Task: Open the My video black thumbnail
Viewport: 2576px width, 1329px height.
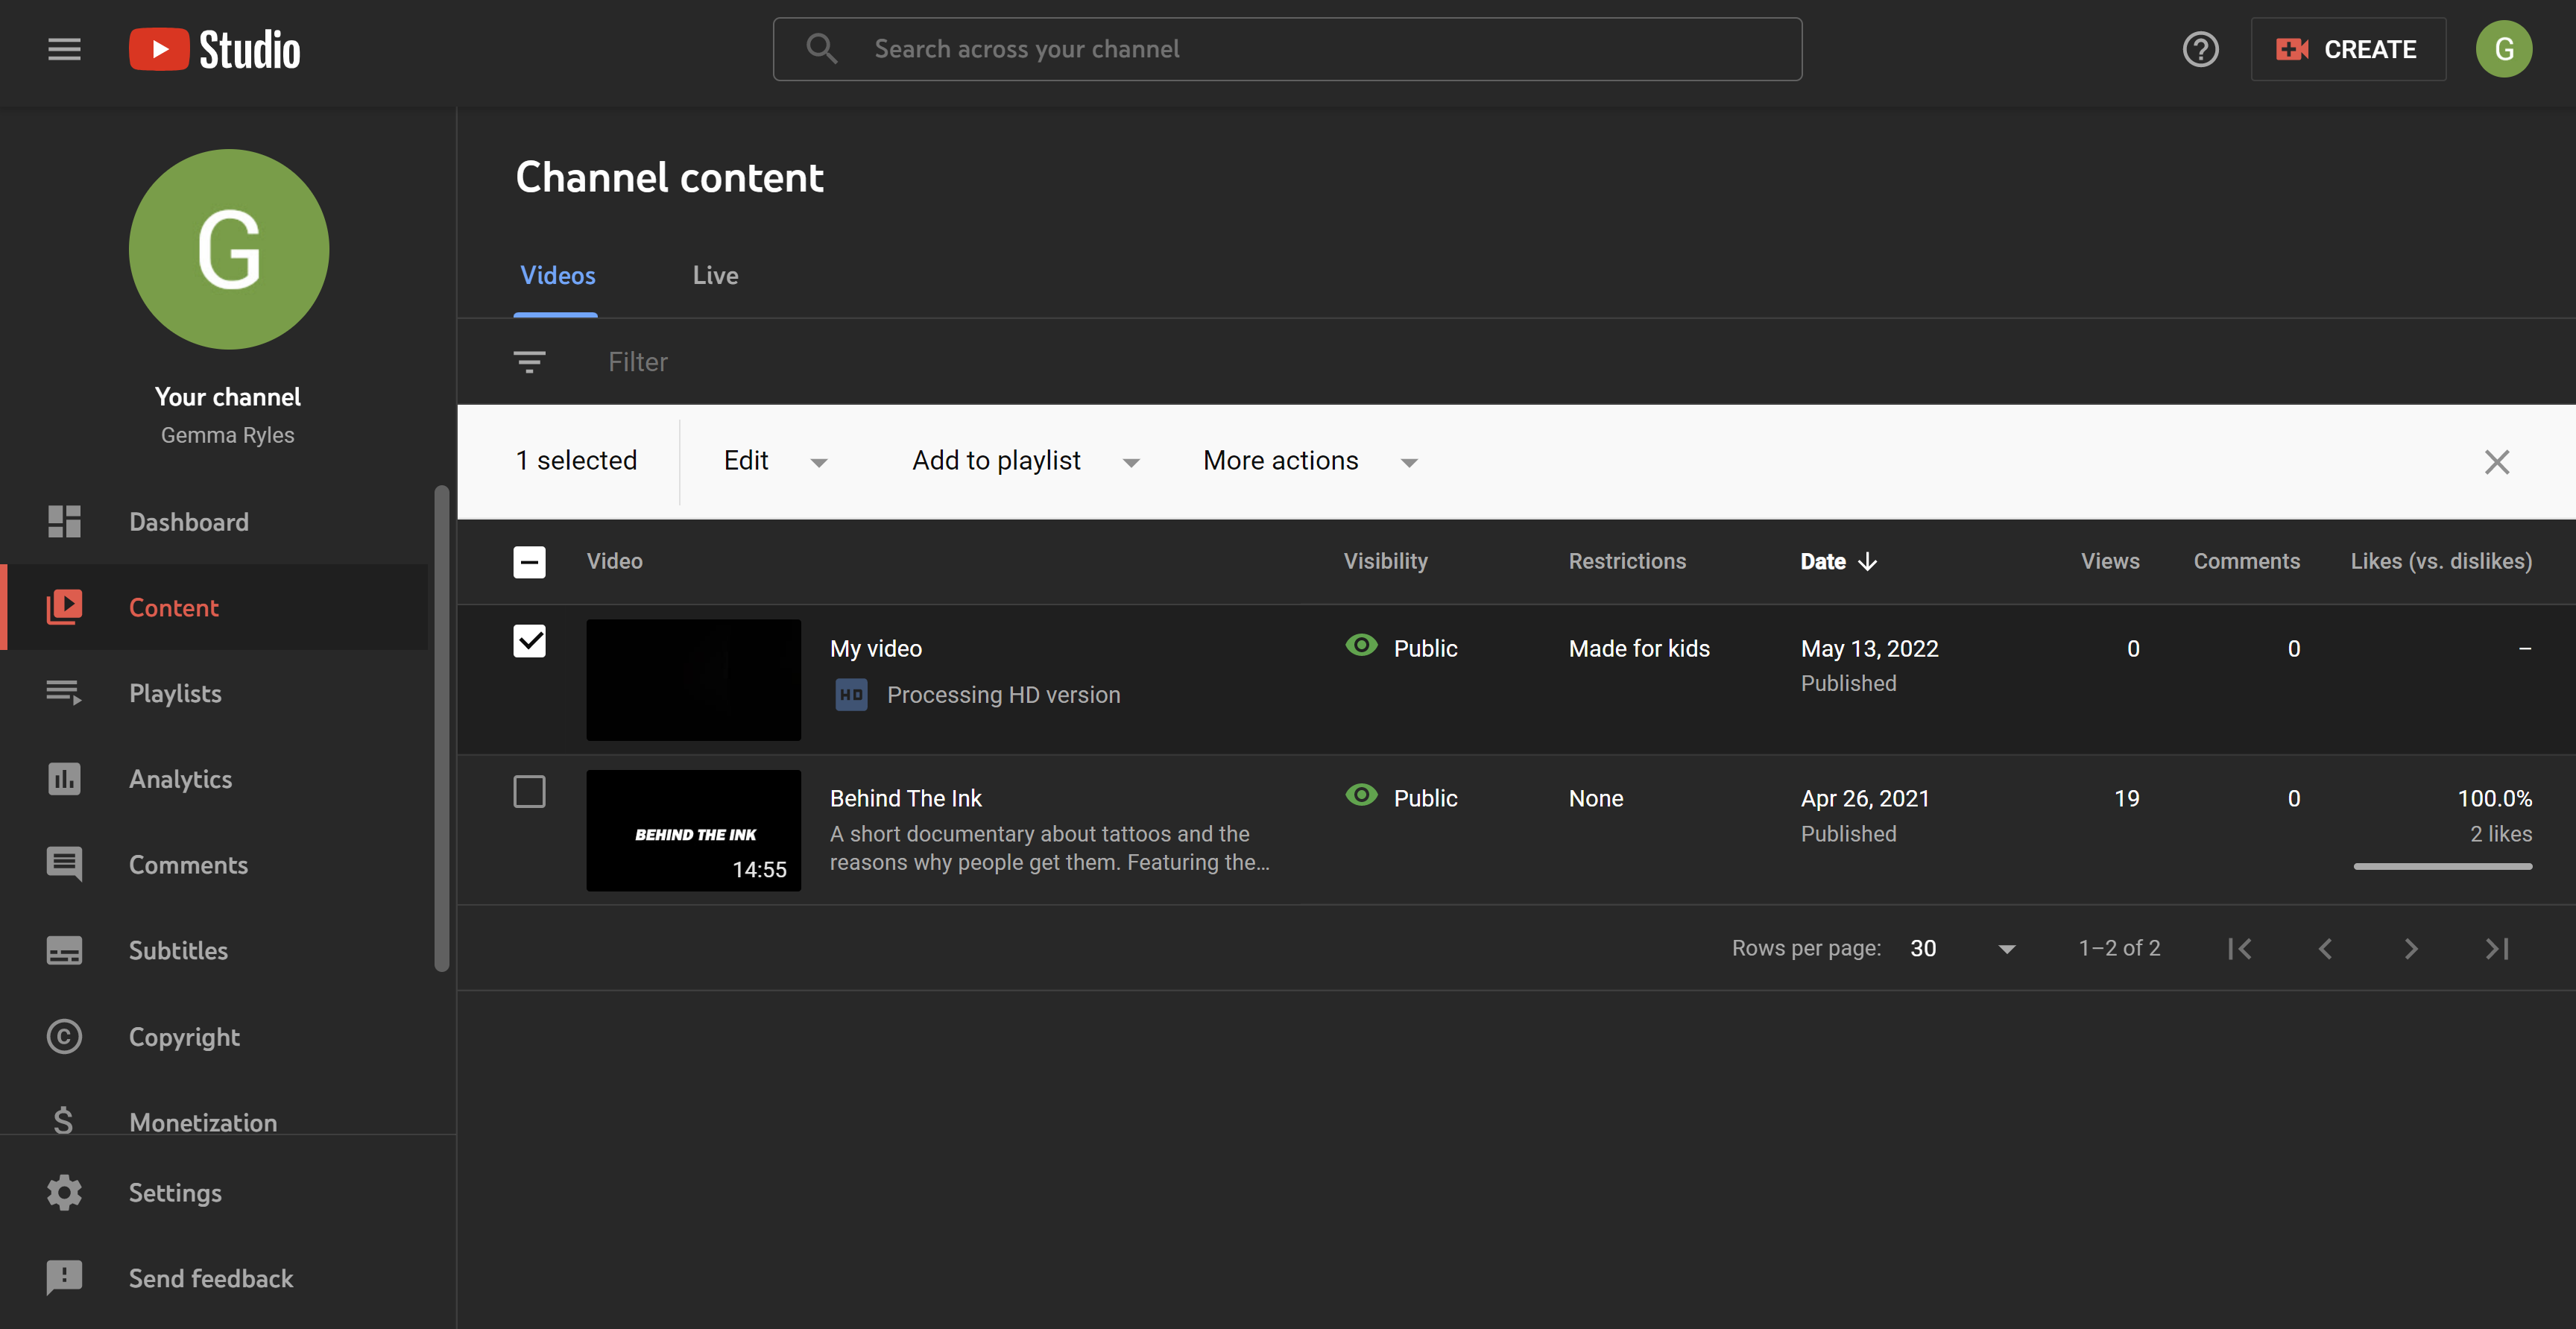Action: coord(693,679)
